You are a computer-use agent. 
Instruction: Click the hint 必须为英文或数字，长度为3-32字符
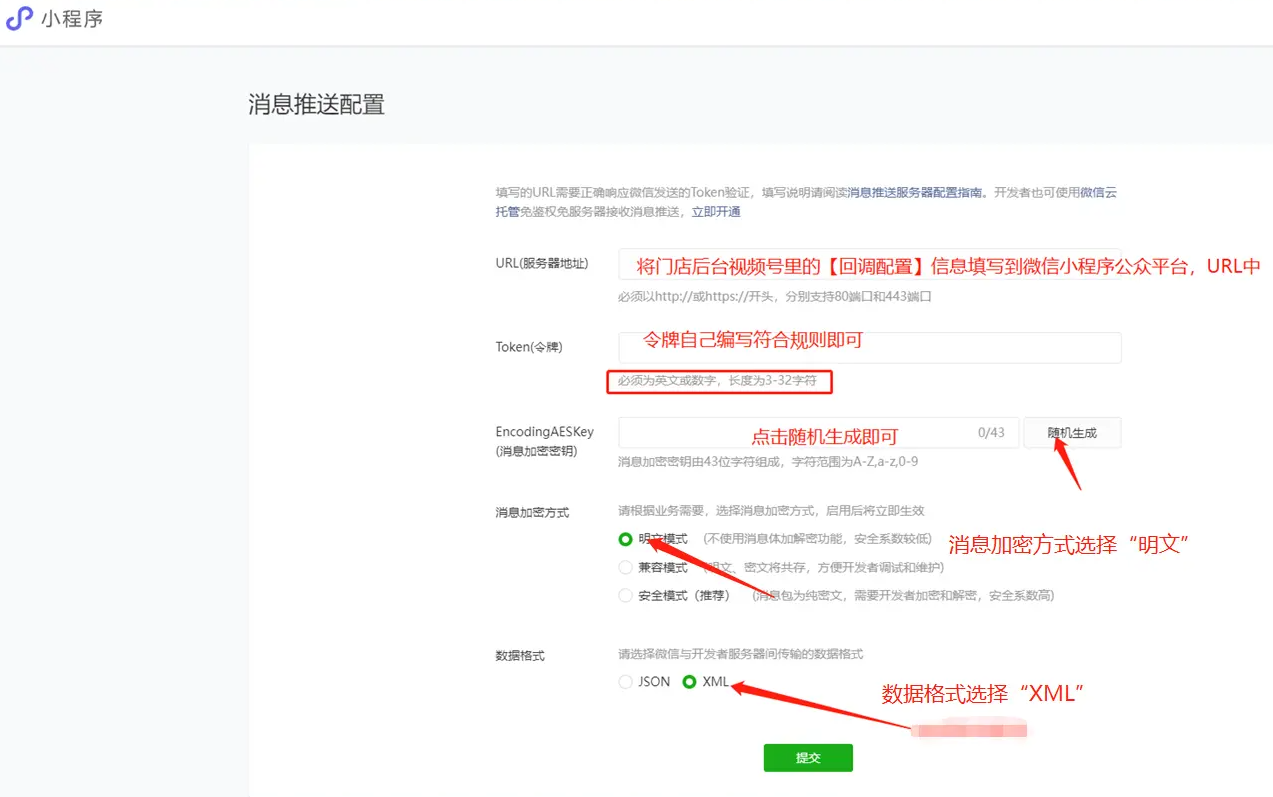717,381
